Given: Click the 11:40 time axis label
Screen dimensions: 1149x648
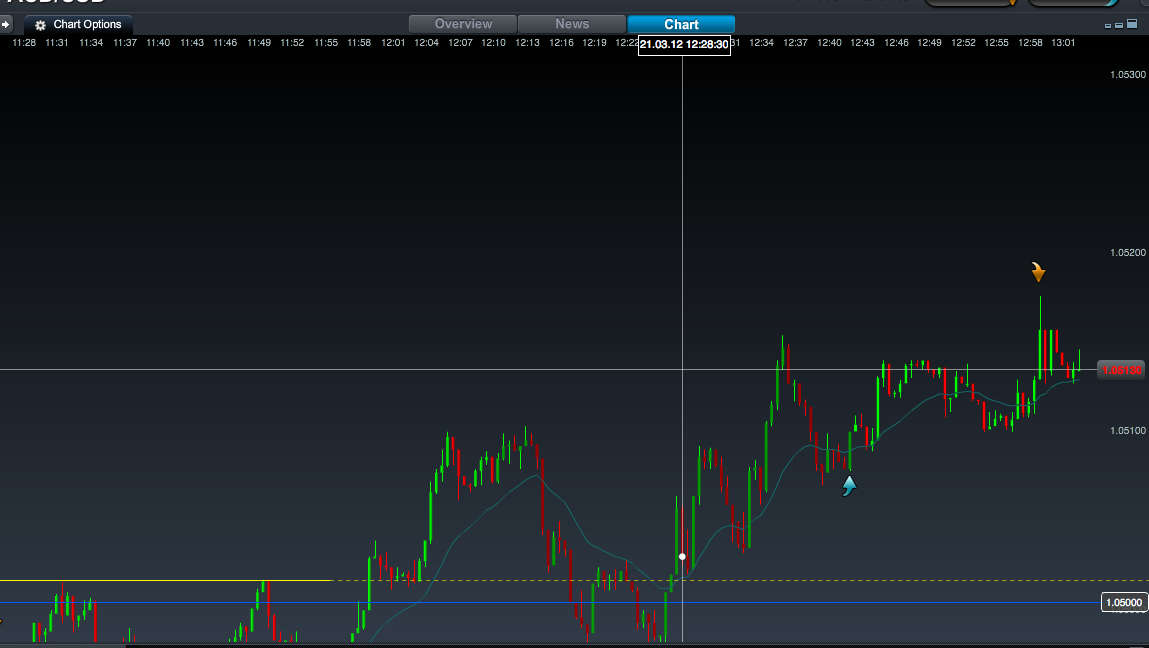Looking at the screenshot, I should (x=158, y=43).
